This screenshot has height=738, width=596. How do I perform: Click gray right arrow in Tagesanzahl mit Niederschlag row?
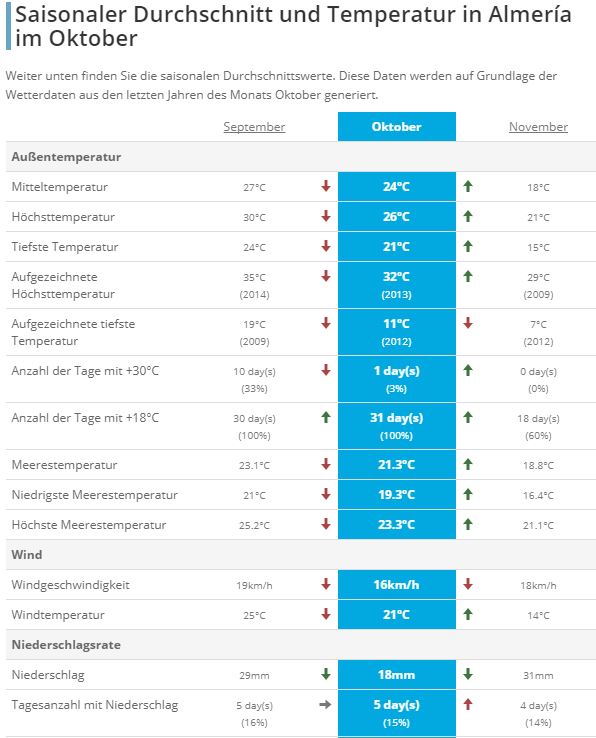(325, 705)
